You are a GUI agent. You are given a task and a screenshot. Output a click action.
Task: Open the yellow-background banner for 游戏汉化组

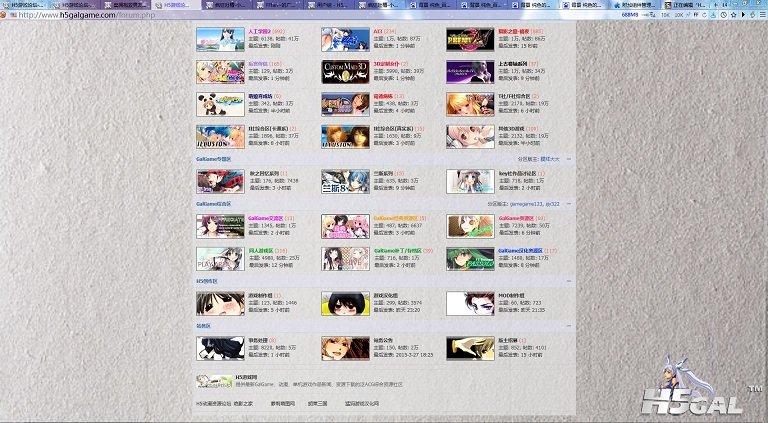[345, 304]
